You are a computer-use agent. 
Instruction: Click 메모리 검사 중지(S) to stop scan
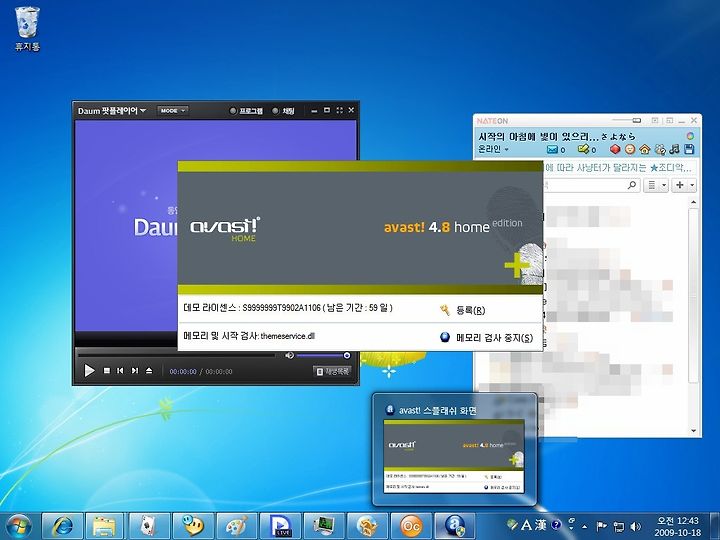495,338
